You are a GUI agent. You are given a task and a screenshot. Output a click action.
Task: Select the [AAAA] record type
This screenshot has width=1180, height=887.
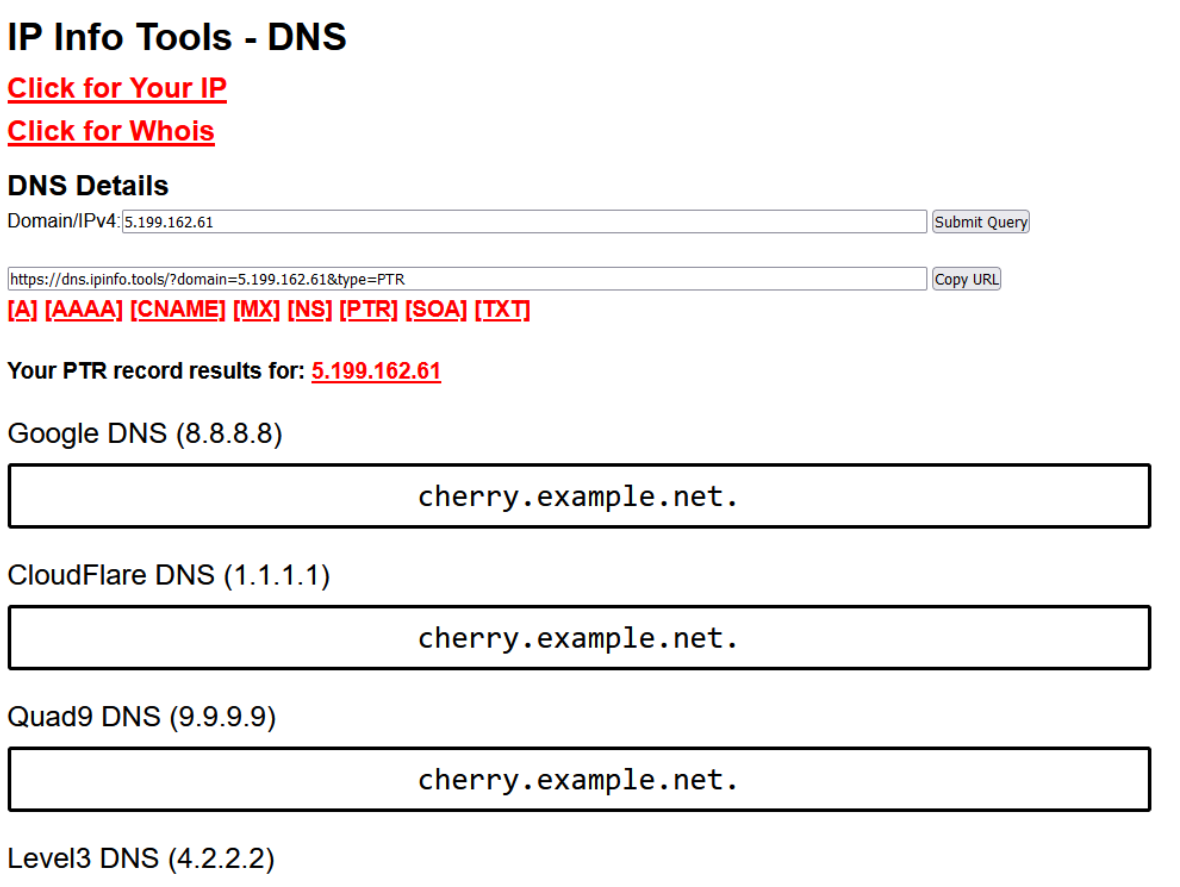(84, 310)
